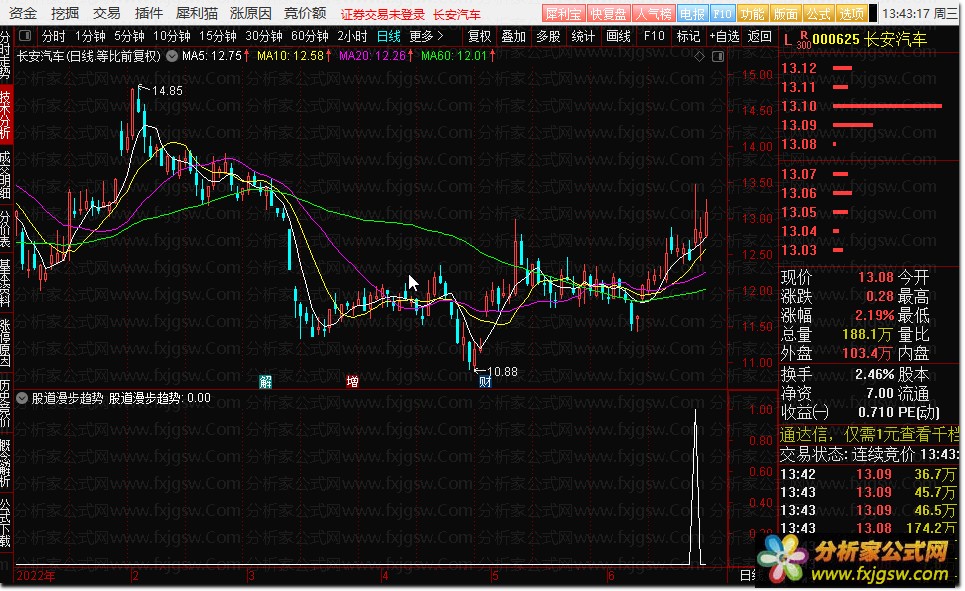Viewport: 965px width, 591px height.
Task: Click the MA5: 12.75 moving average label
Action: click(216, 56)
